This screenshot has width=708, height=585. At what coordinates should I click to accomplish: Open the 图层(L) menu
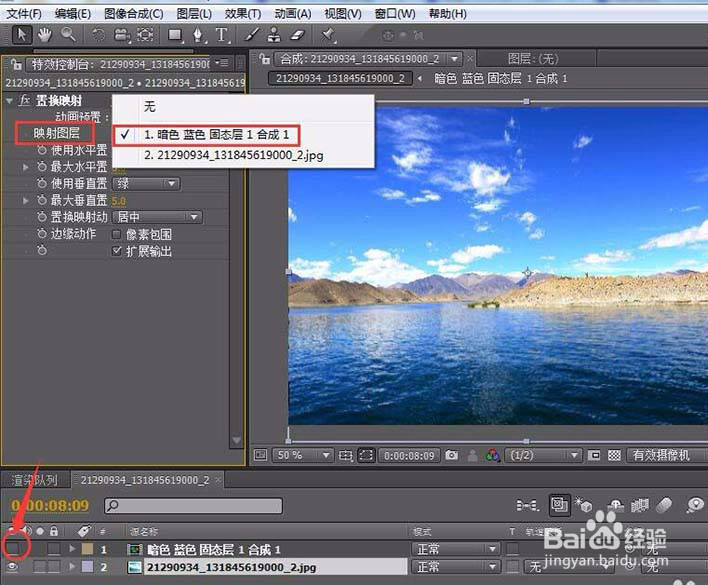tap(194, 14)
